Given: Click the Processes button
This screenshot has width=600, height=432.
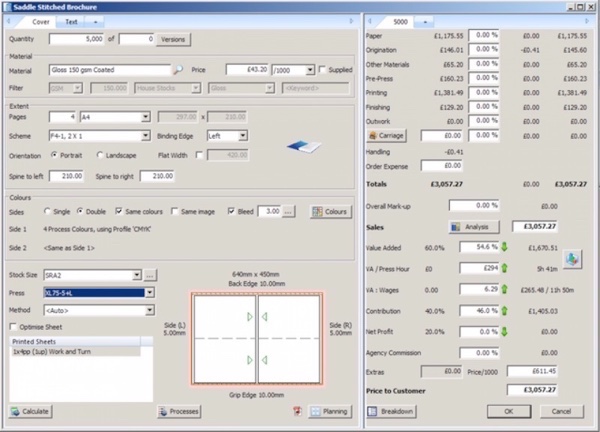Looking at the screenshot, I should 178,411.
